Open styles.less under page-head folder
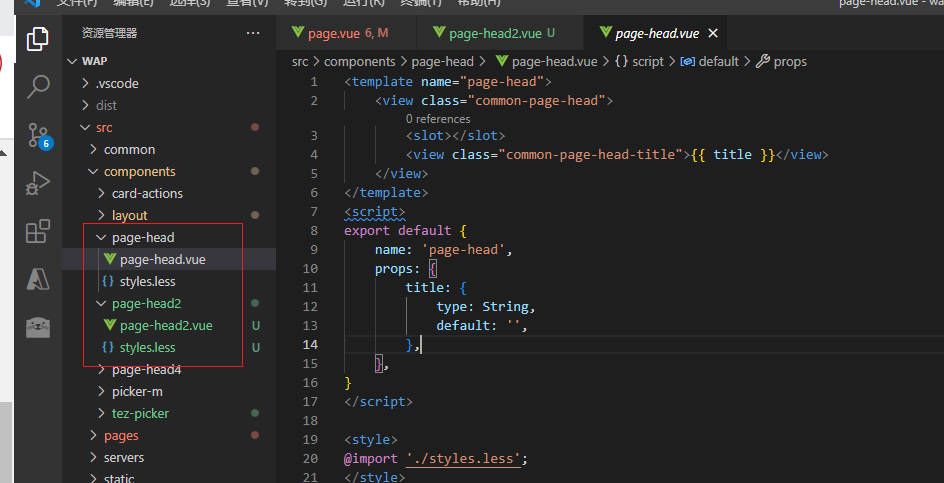This screenshot has height=483, width=944. click(x=147, y=281)
